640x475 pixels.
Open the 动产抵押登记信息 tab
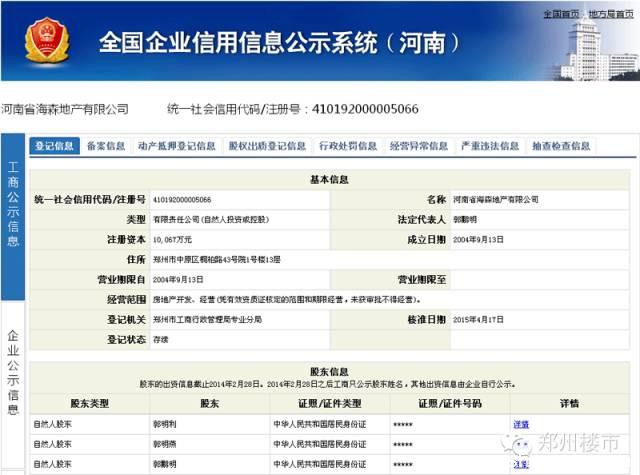[x=177, y=146]
